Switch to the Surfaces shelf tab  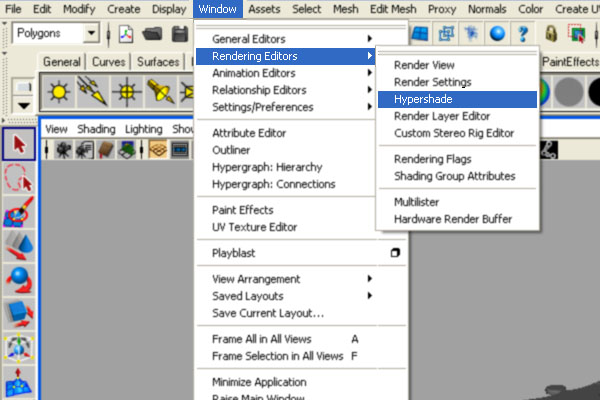point(158,62)
